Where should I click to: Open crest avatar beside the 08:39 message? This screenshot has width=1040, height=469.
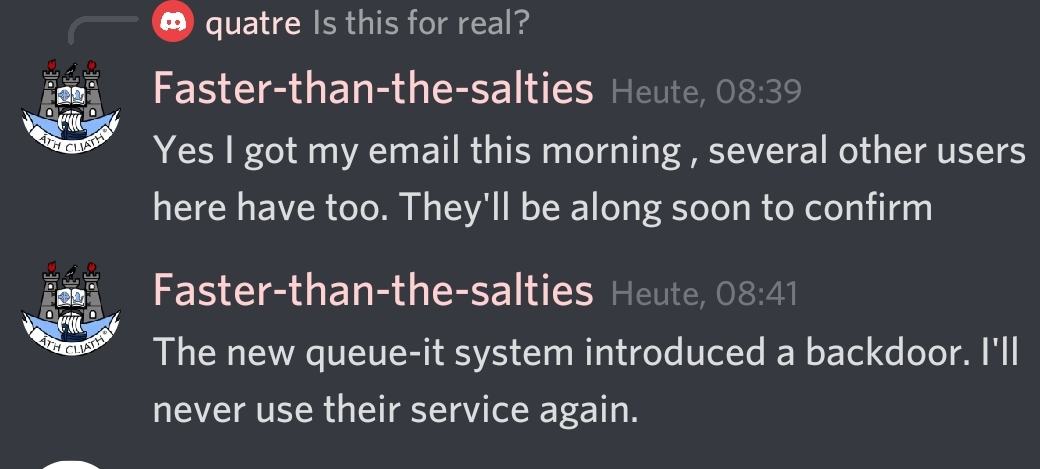(71, 108)
